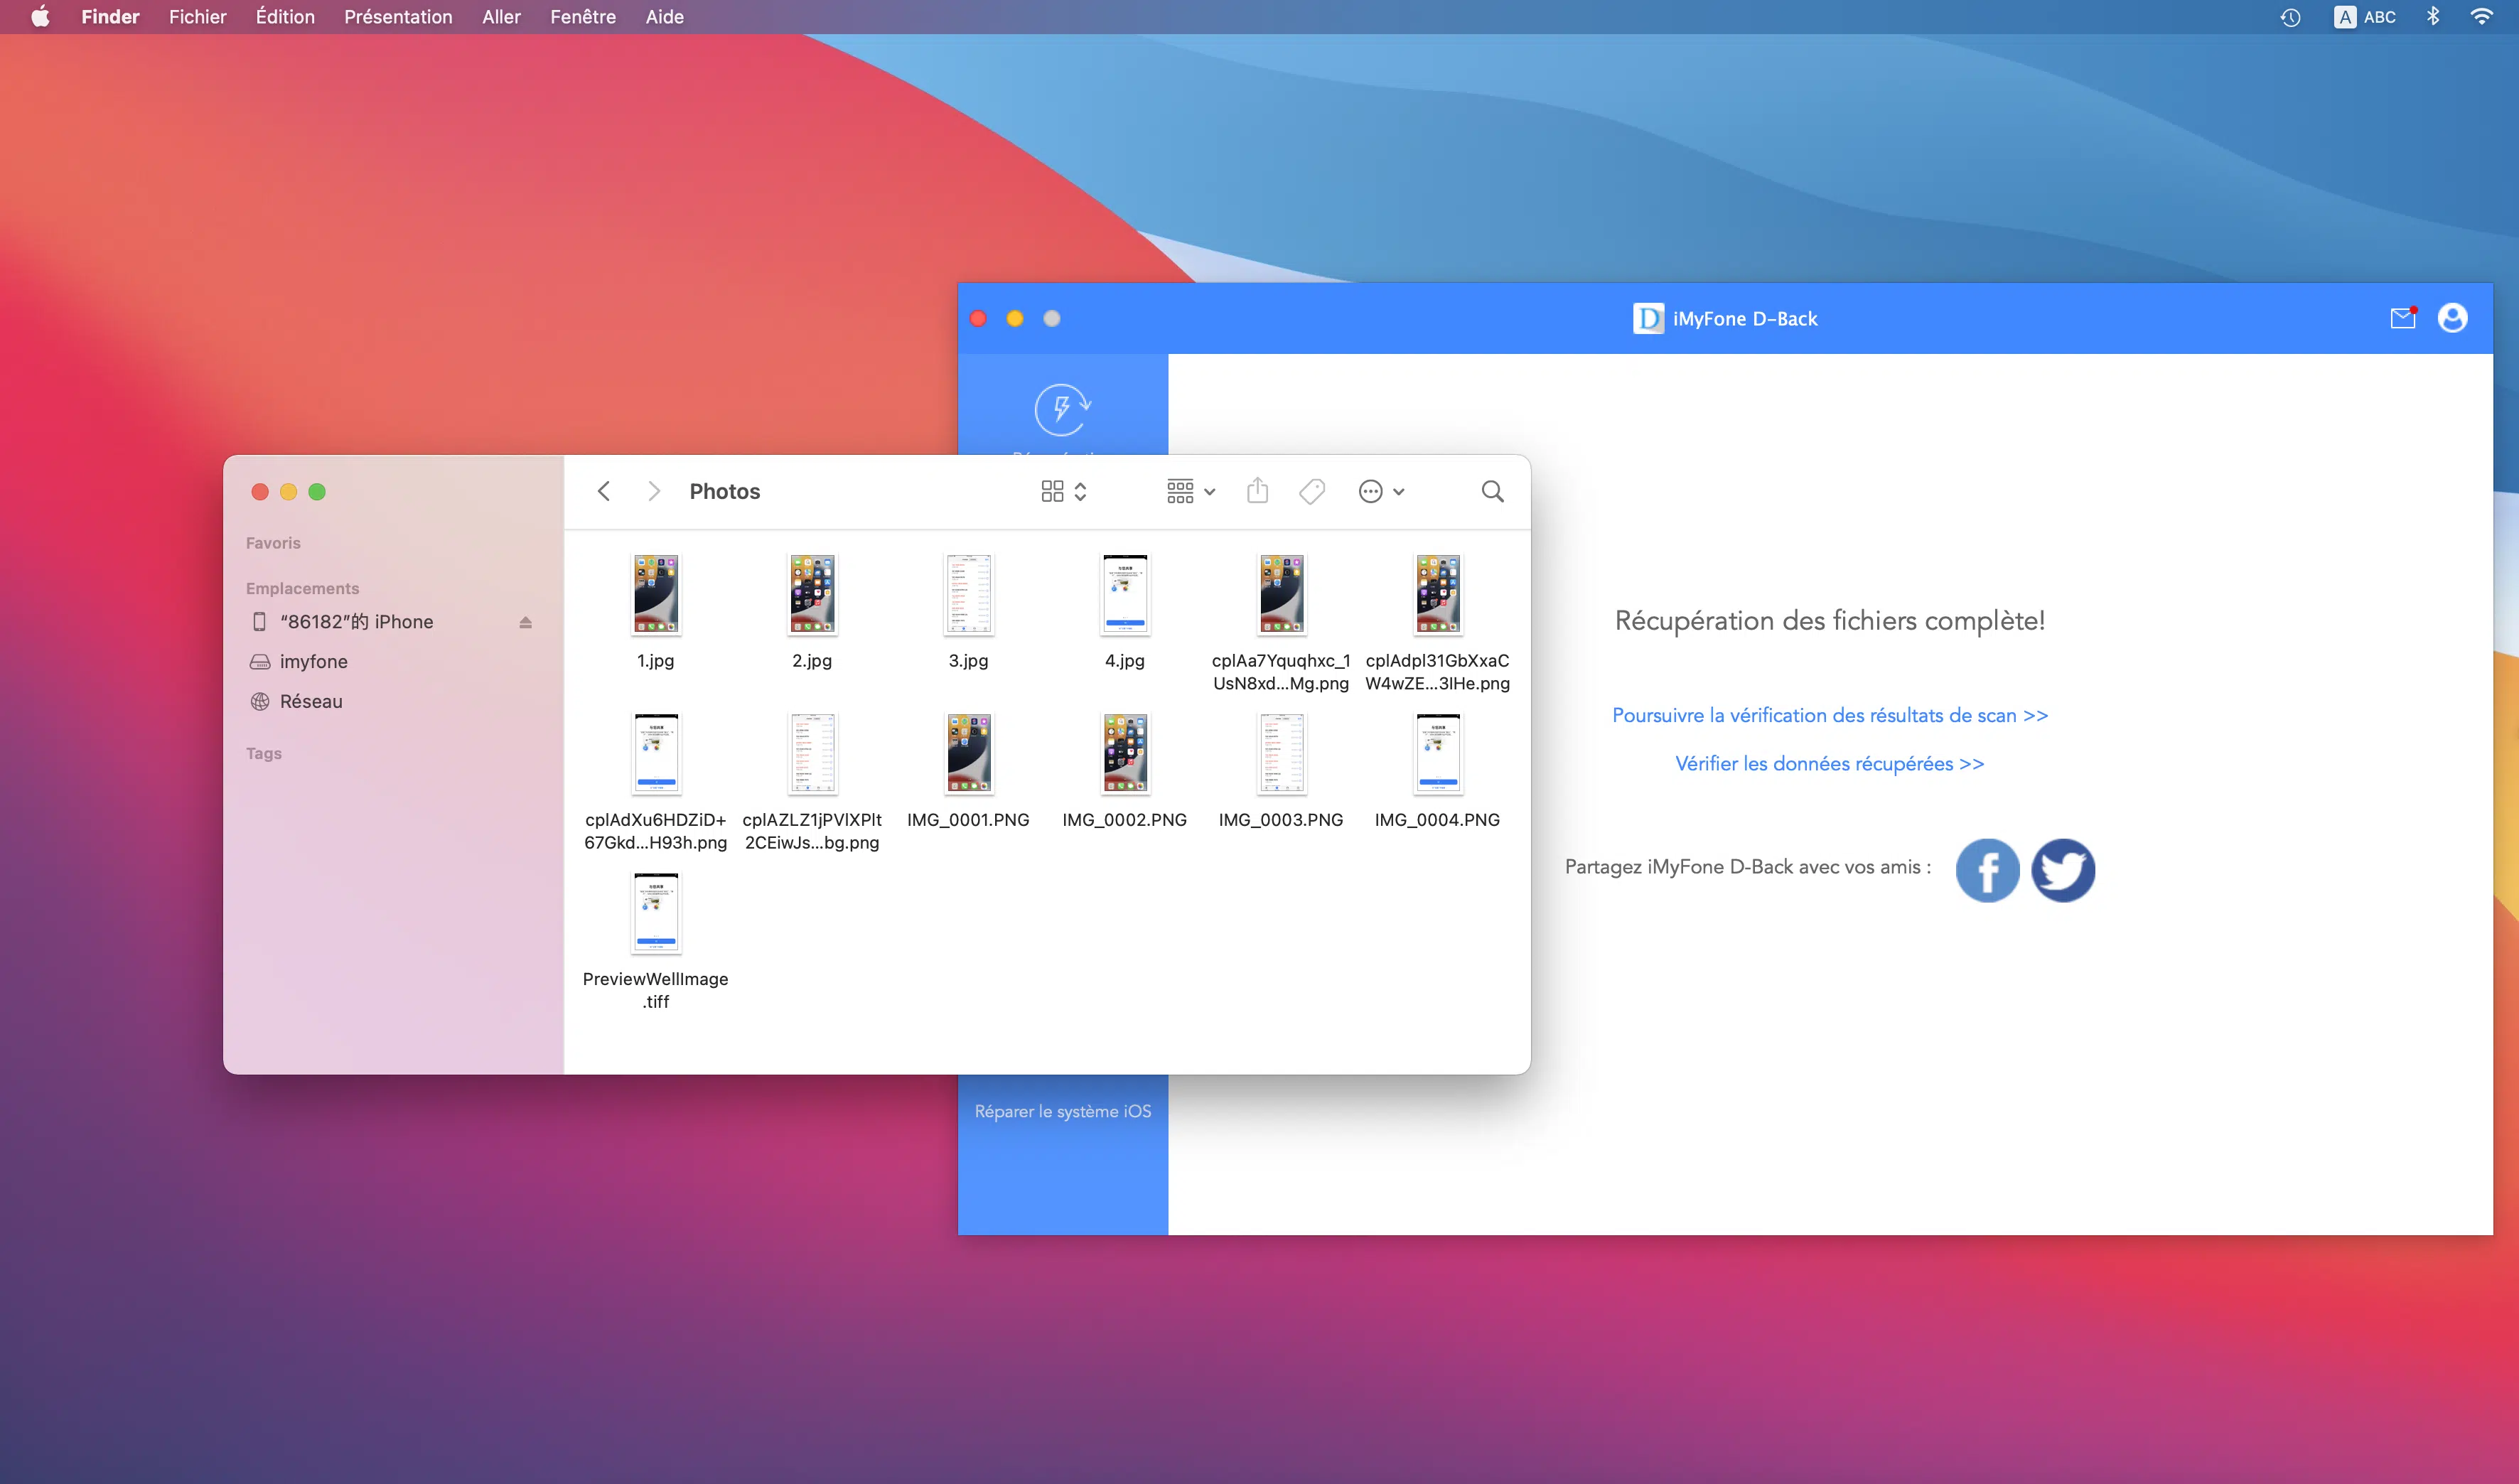Screen dimensions: 2519x1484
Task: Open the Aide menu
Action: pos(664,17)
